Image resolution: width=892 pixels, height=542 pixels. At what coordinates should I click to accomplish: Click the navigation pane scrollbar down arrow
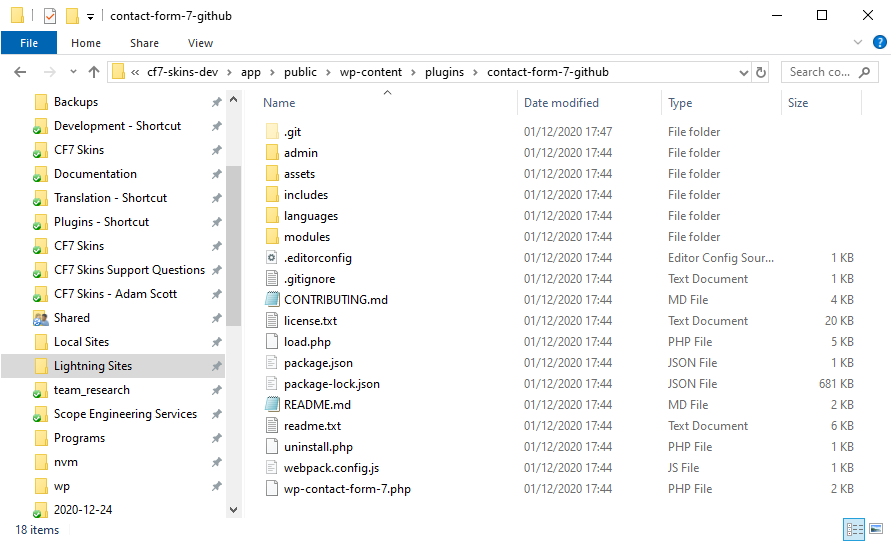pos(234,509)
